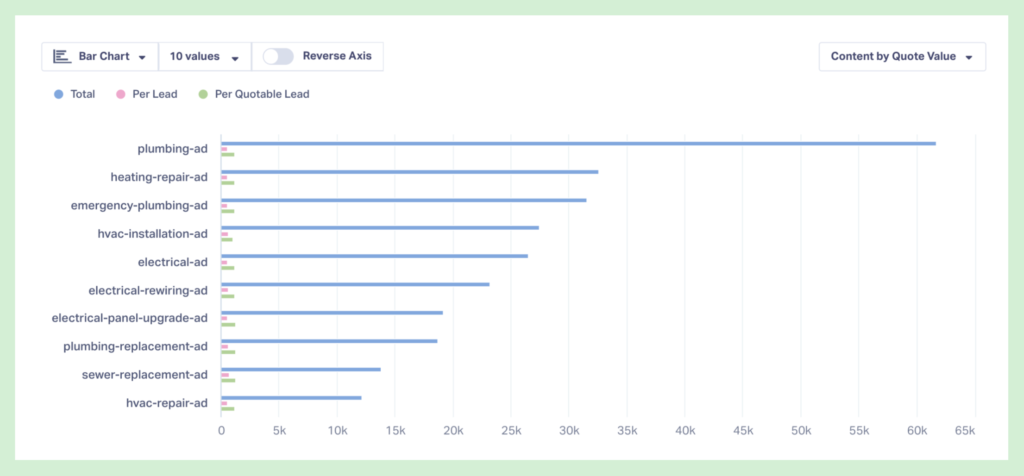Click the emergency-plumbing-ad axis label

point(139,206)
